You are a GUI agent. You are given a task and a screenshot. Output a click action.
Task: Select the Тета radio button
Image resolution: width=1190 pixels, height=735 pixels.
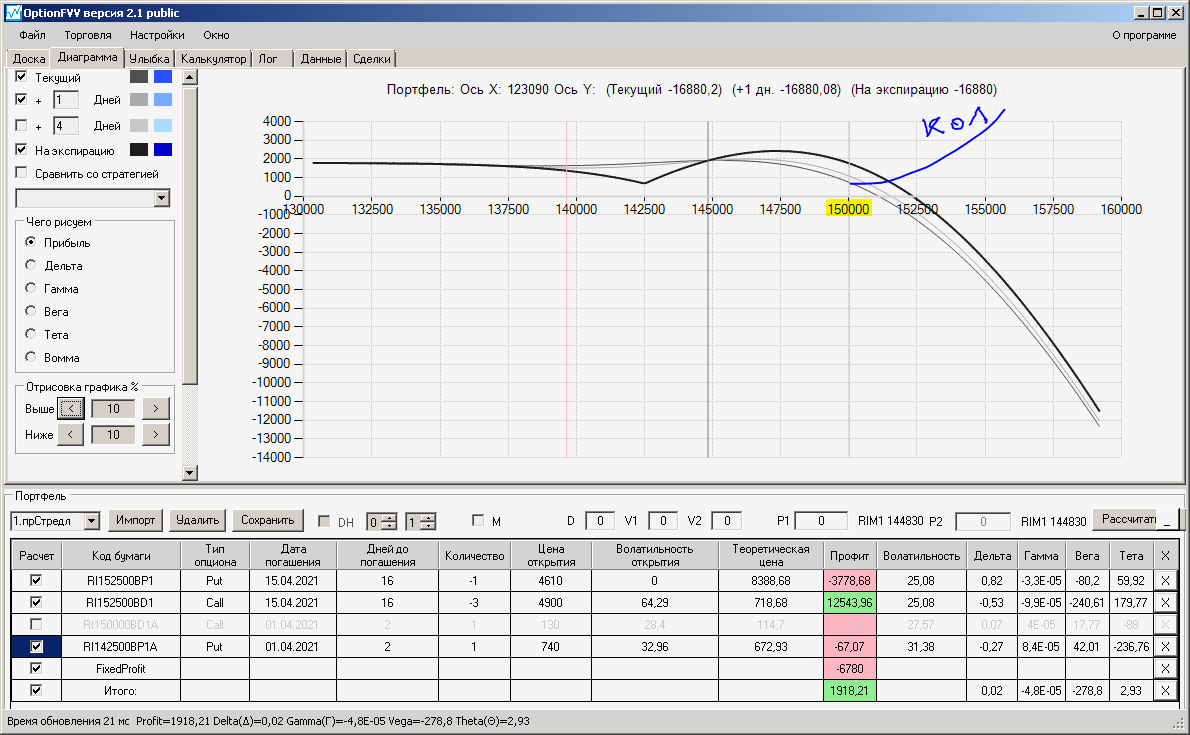(x=30, y=333)
